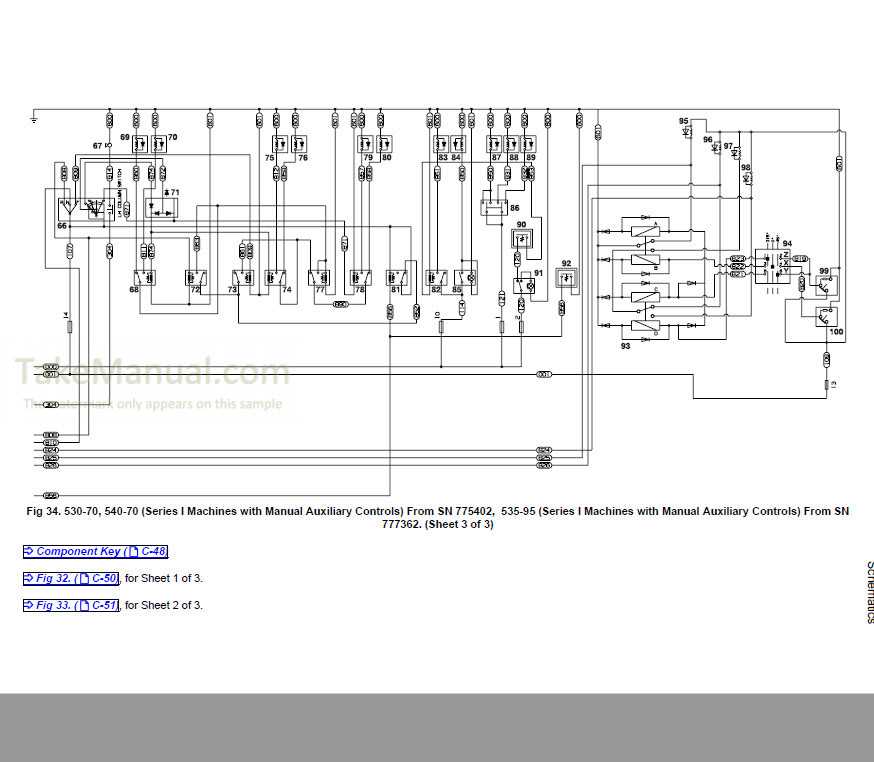Click component label 94 in schematic

(787, 244)
